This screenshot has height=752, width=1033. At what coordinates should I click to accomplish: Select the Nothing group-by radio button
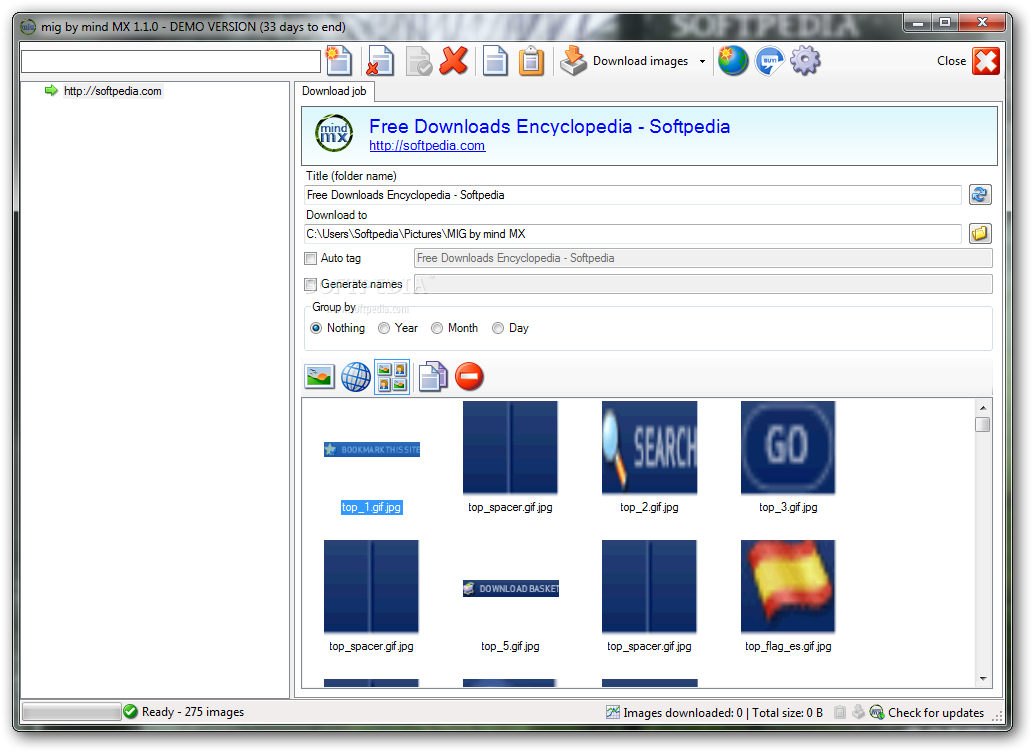click(x=316, y=328)
